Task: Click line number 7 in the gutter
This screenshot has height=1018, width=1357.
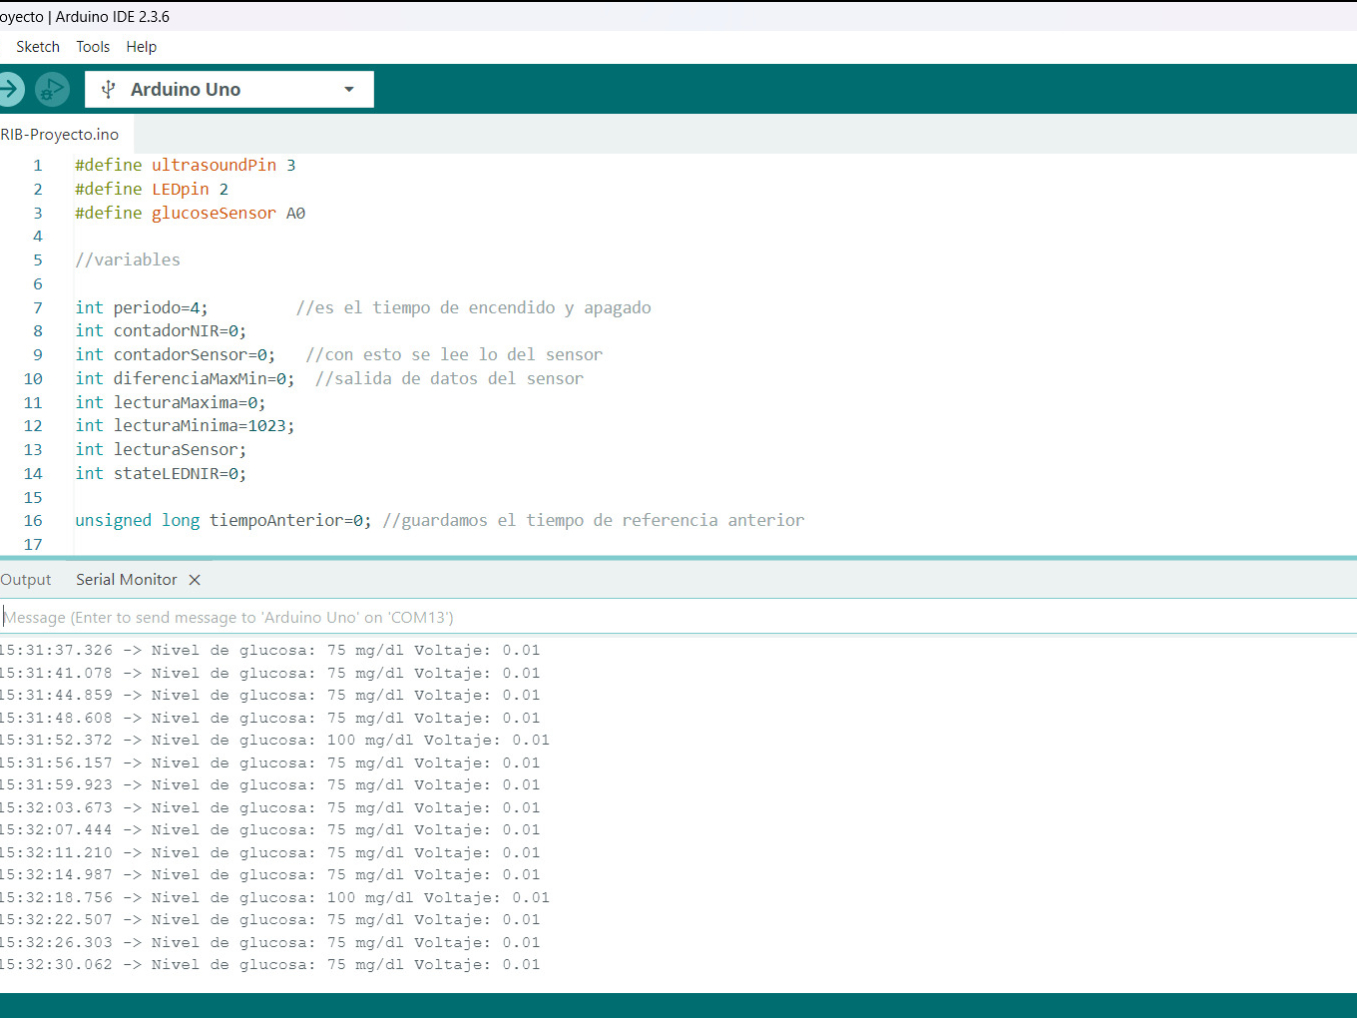Action: point(38,308)
